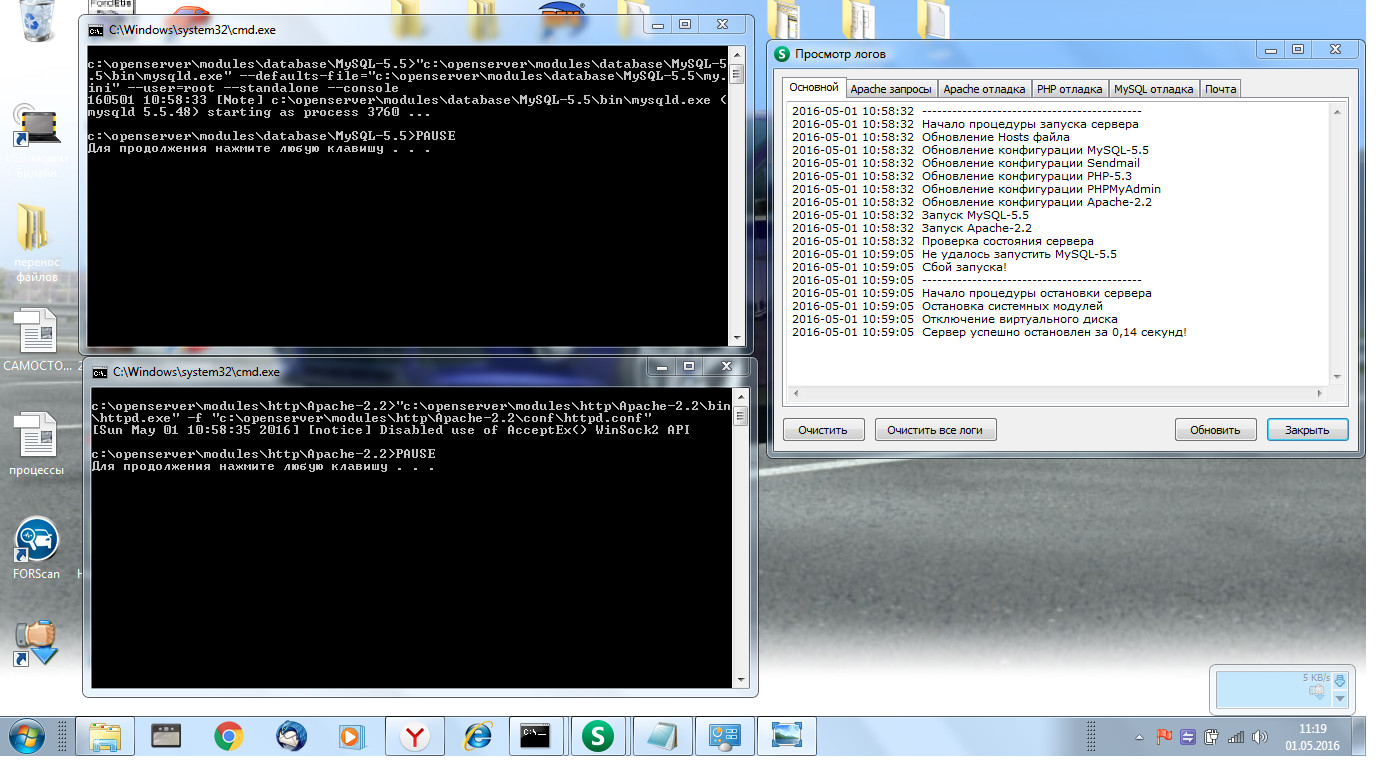Click the Закрыть button
This screenshot has width=1380, height=771.
click(x=1307, y=430)
